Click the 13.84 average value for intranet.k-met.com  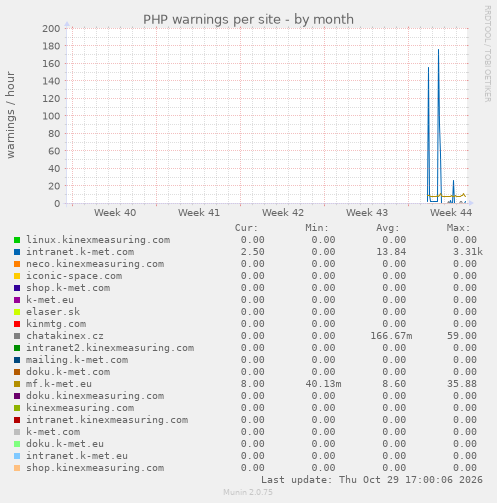(x=391, y=252)
